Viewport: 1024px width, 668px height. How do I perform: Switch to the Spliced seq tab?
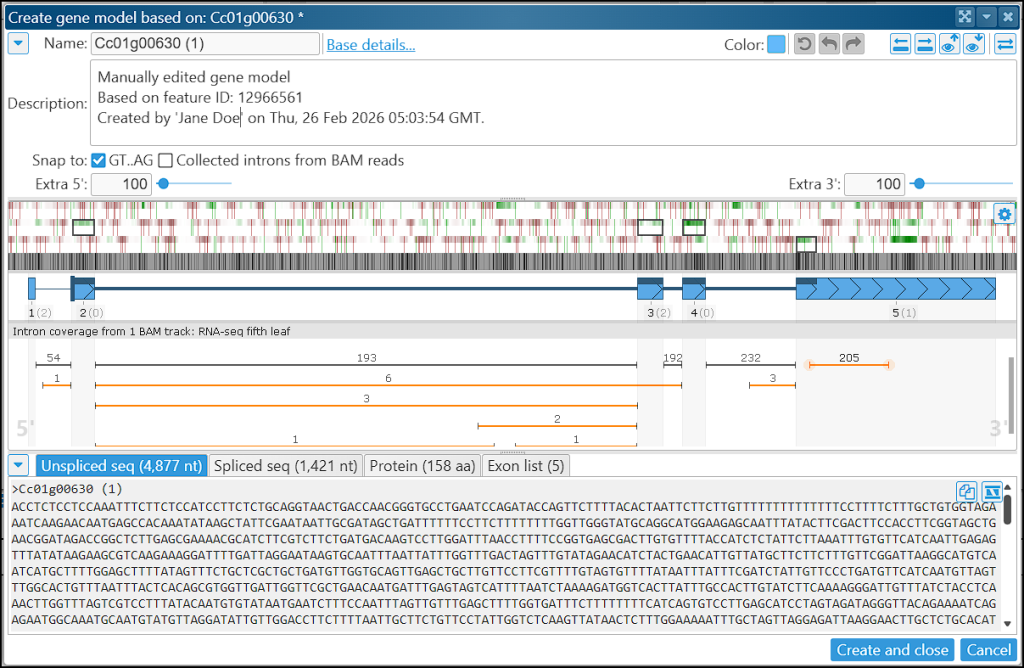pos(285,465)
